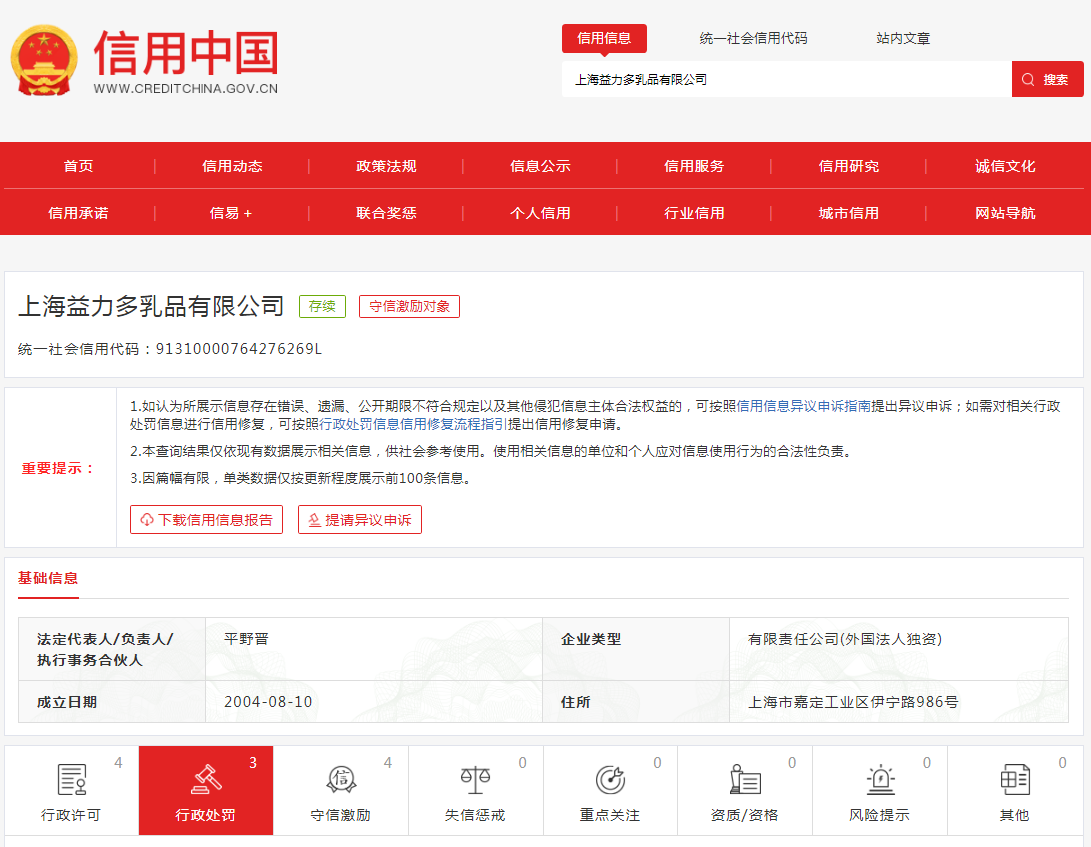
Task: Open 信用动态 in navigation menu
Action: (x=232, y=166)
